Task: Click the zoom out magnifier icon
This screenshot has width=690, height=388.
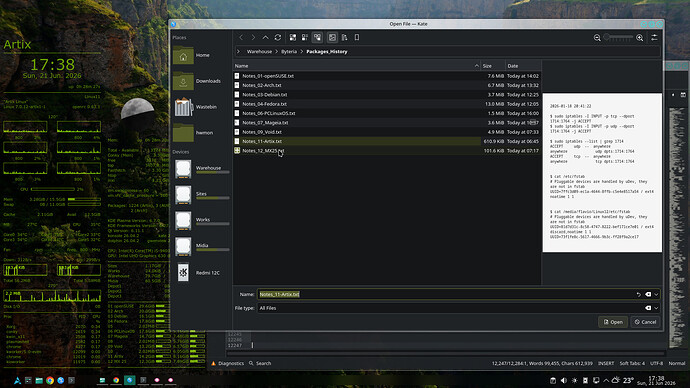Action: point(597,38)
